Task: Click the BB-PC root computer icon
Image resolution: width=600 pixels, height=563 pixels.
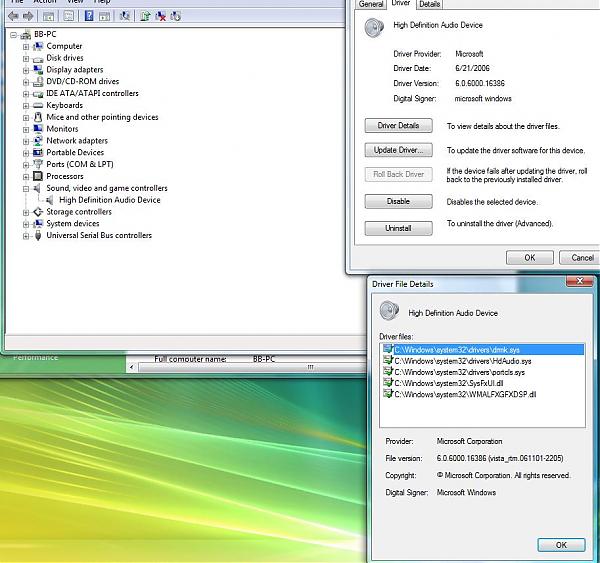Action: (x=26, y=35)
